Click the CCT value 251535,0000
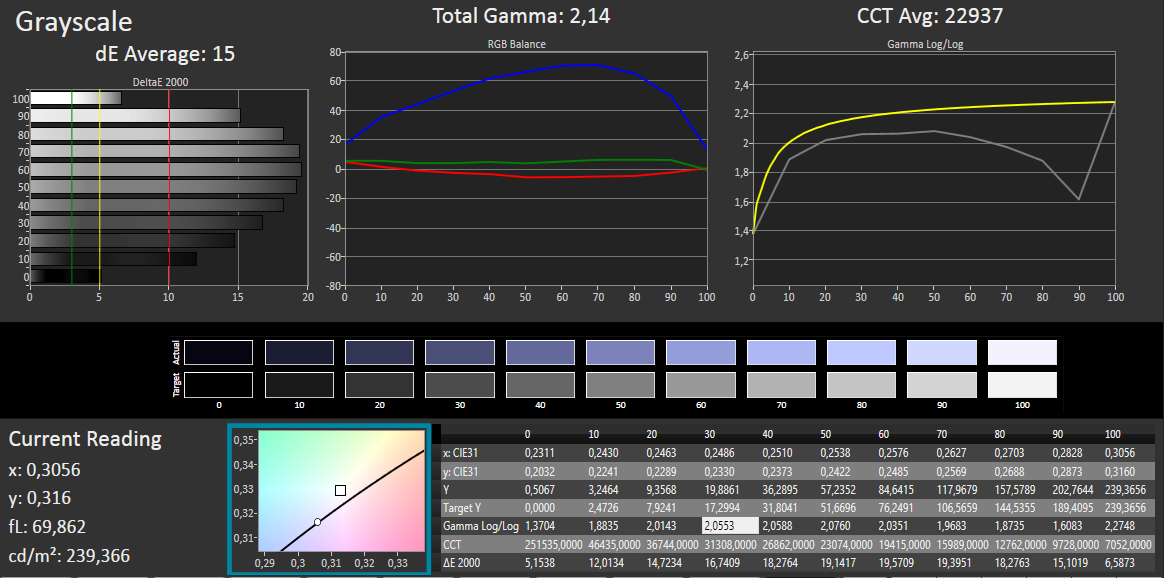The image size is (1164, 578). pos(558,545)
